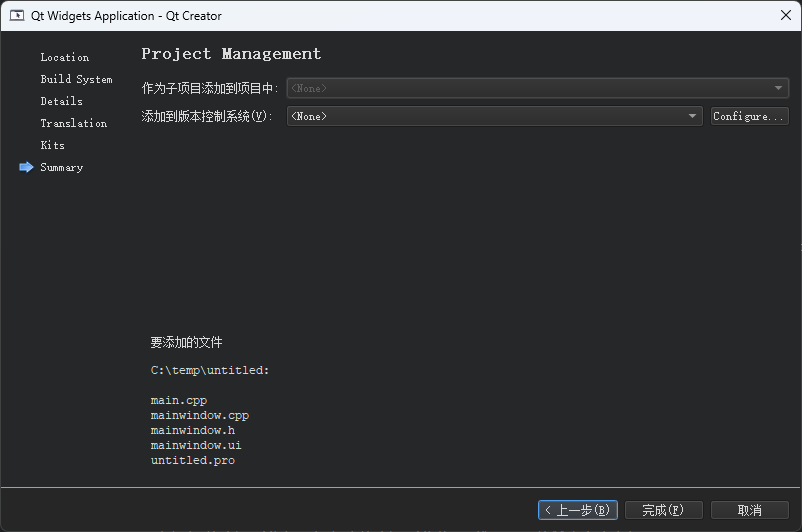This screenshot has width=802, height=532.
Task: Click the C:\temp\untitled path text
Action: 210,370
